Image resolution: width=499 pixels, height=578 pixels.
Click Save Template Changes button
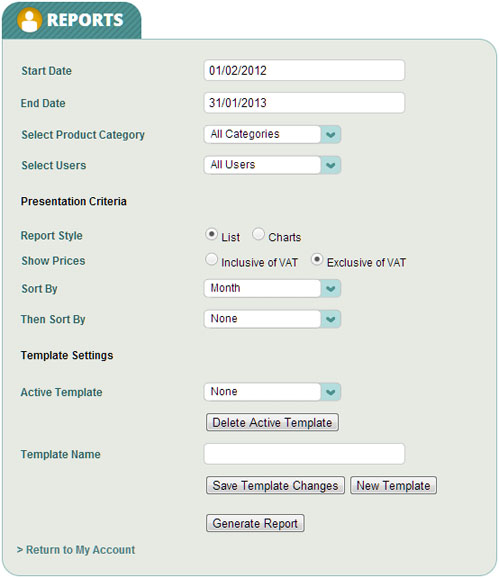tap(275, 485)
